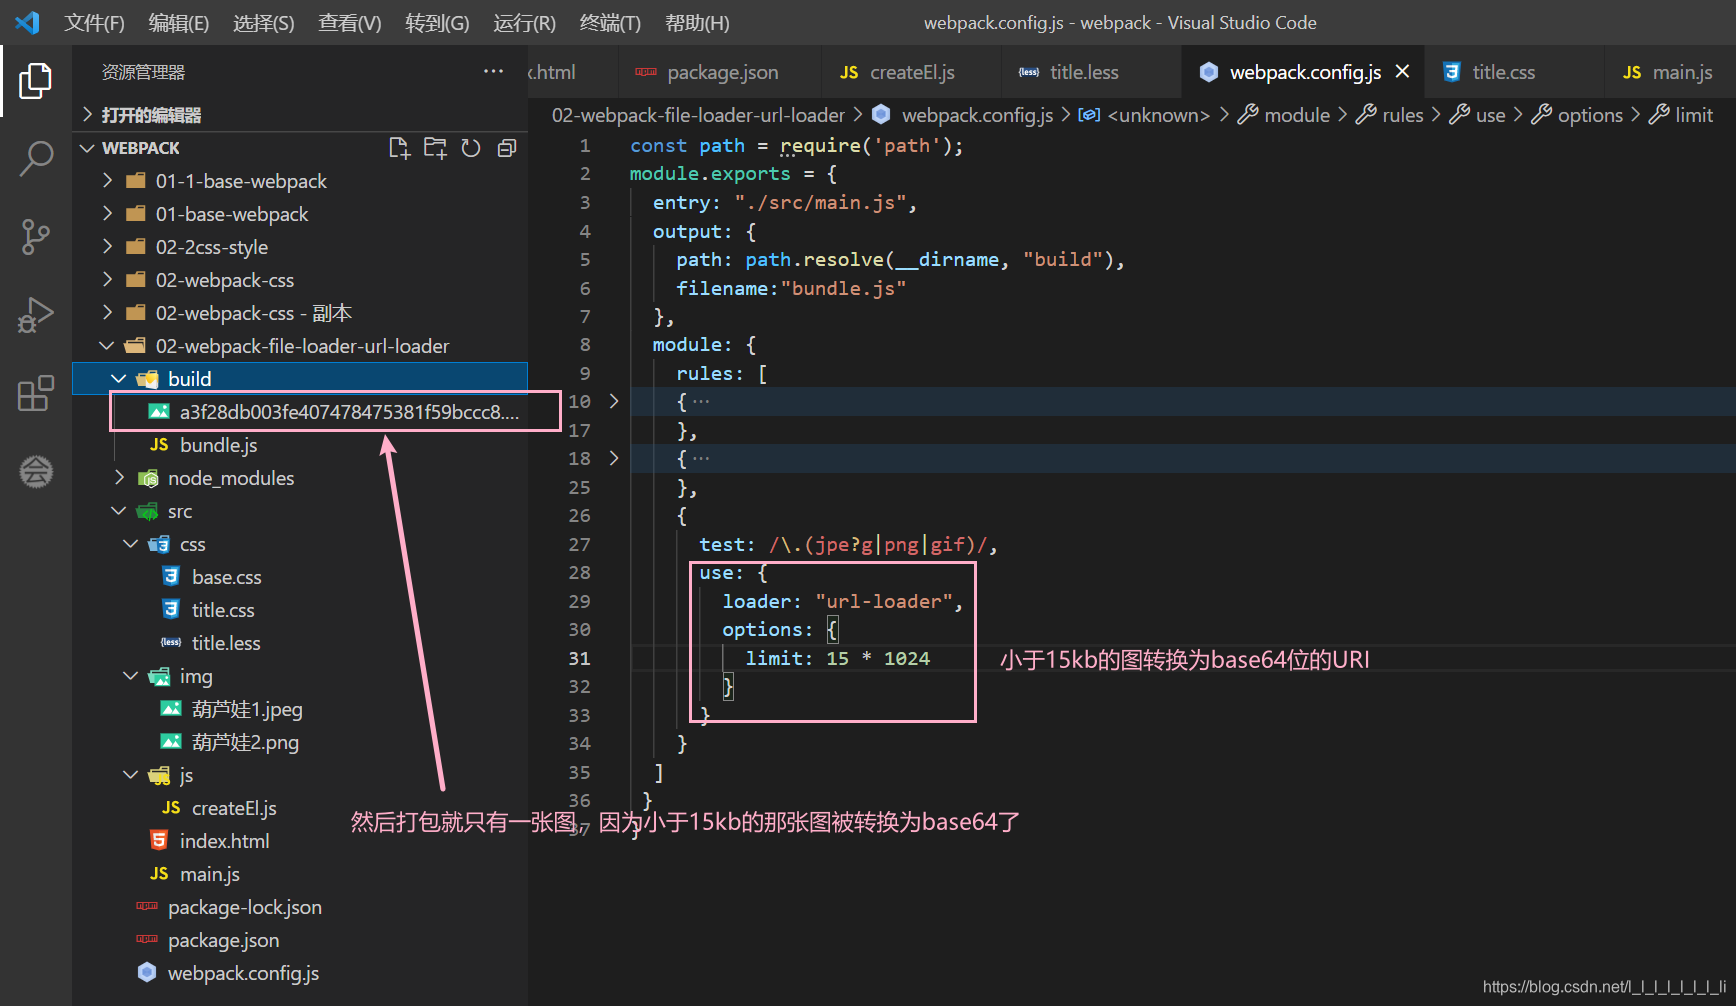Open the 葫芦娃1.jpeg image file

pos(245,708)
